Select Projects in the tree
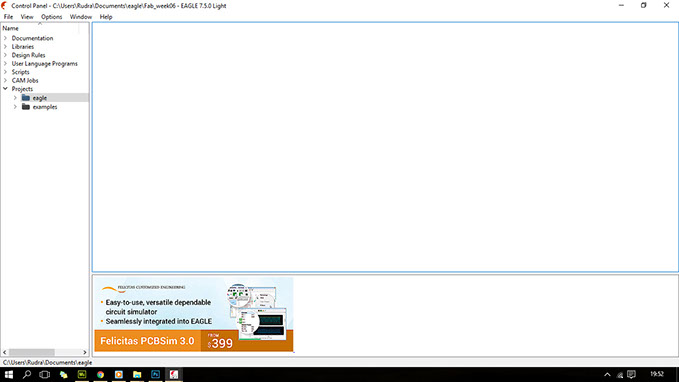This screenshot has width=679, height=382. (22, 89)
